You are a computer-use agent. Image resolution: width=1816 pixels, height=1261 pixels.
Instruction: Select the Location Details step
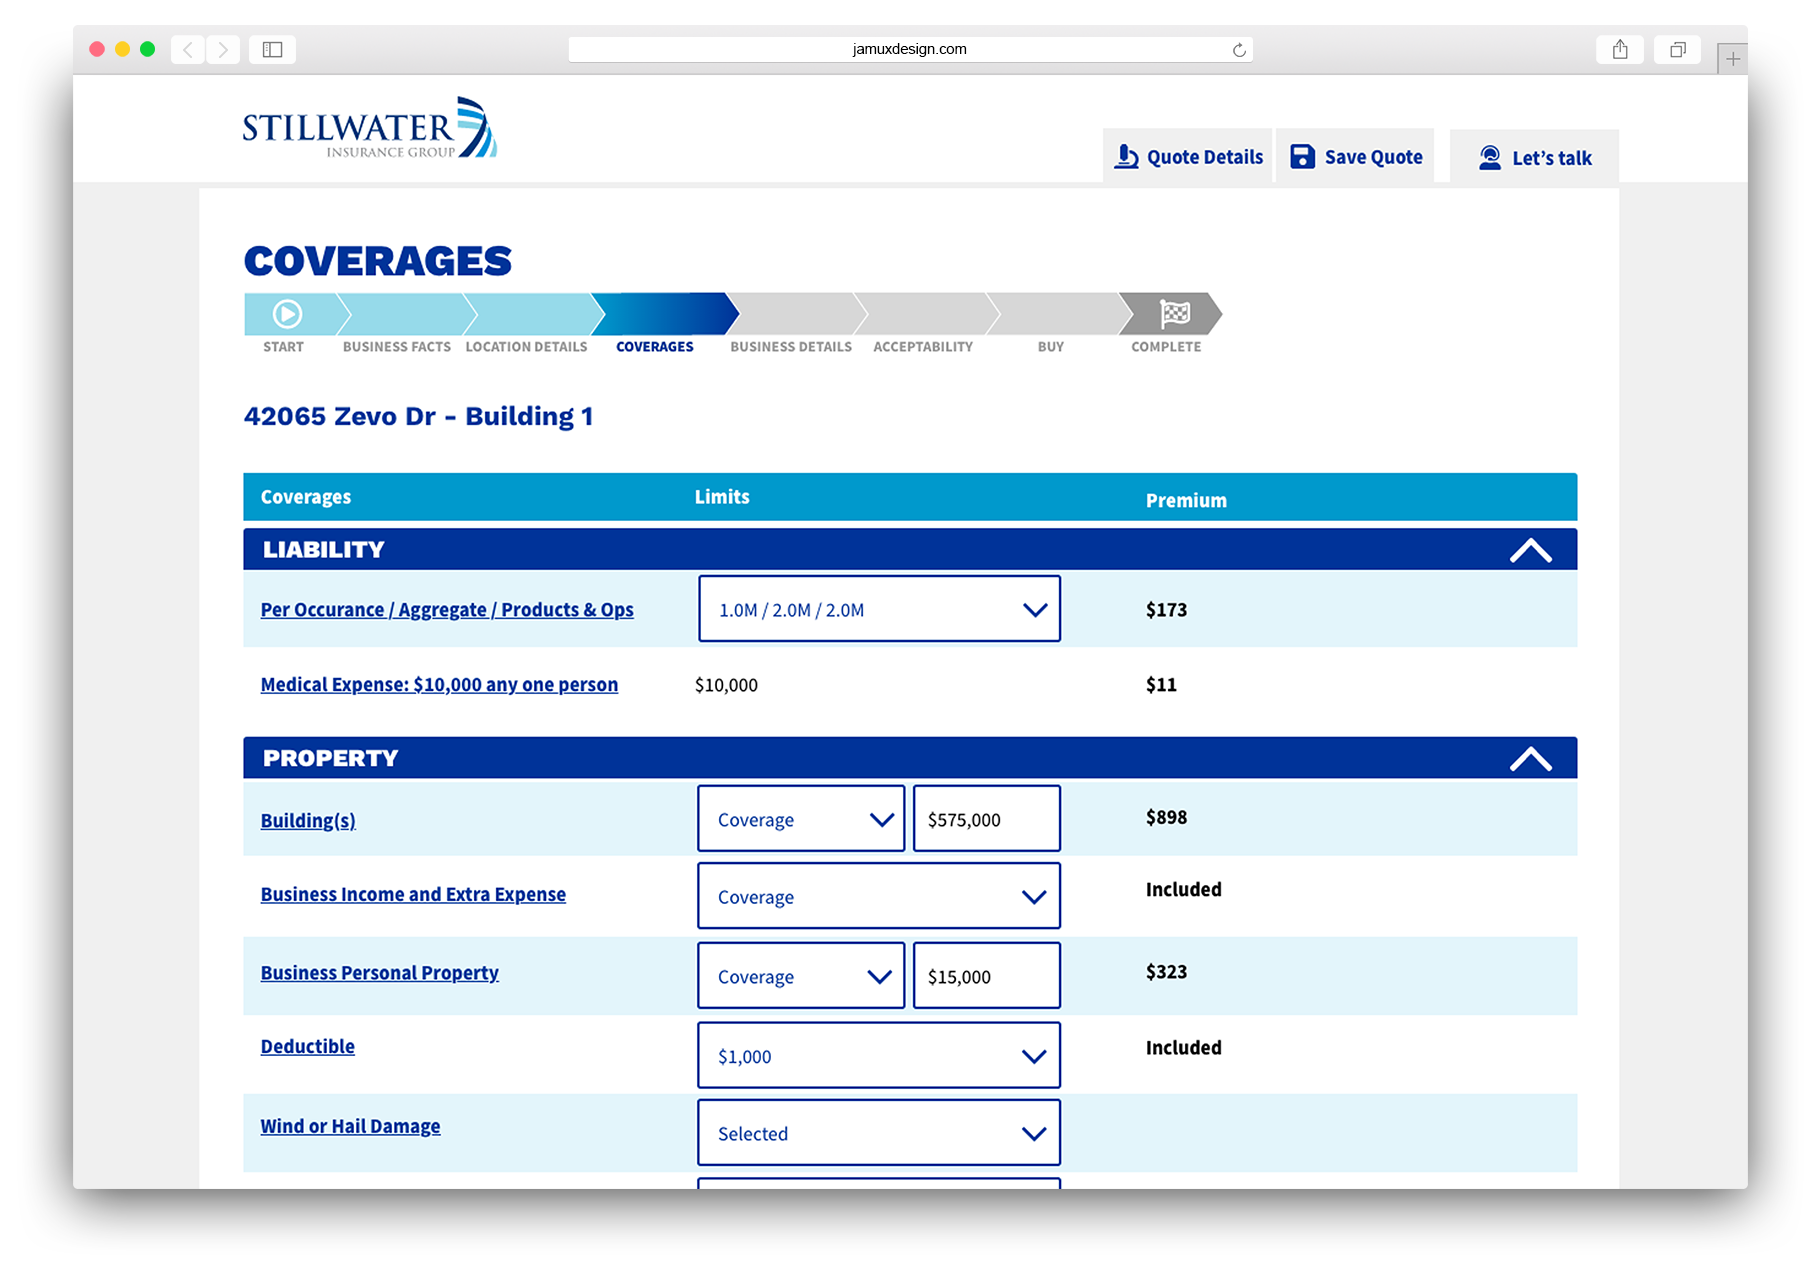point(526,346)
